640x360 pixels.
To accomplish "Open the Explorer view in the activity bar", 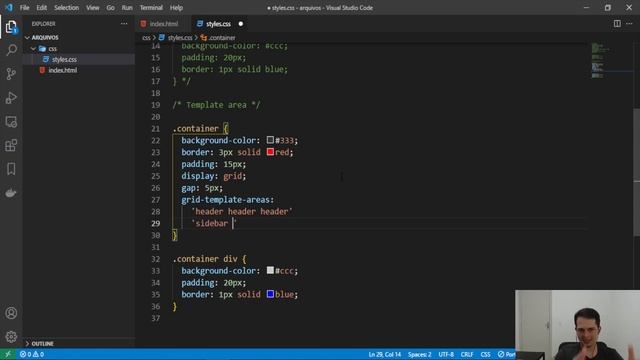I will pos(11,27).
